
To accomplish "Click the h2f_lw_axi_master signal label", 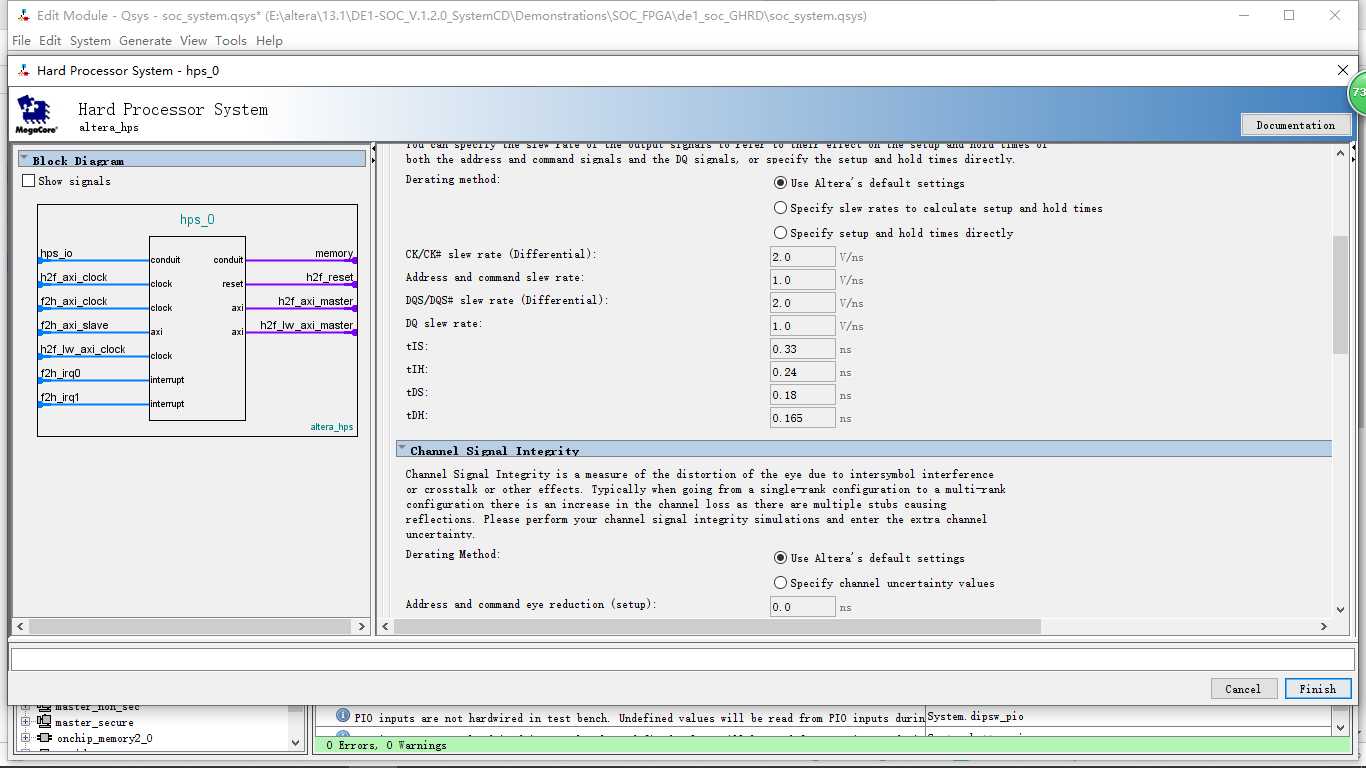I will coord(307,326).
